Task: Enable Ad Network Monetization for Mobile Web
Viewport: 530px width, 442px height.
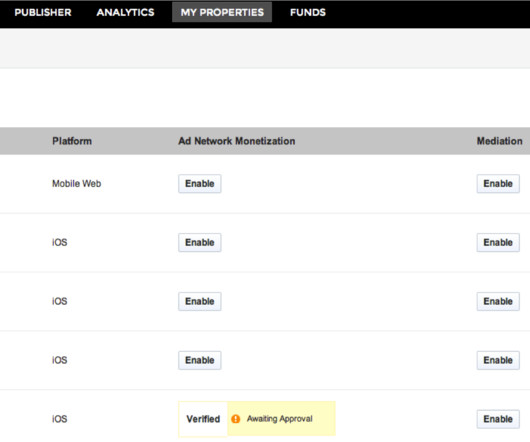Action: click(x=200, y=183)
